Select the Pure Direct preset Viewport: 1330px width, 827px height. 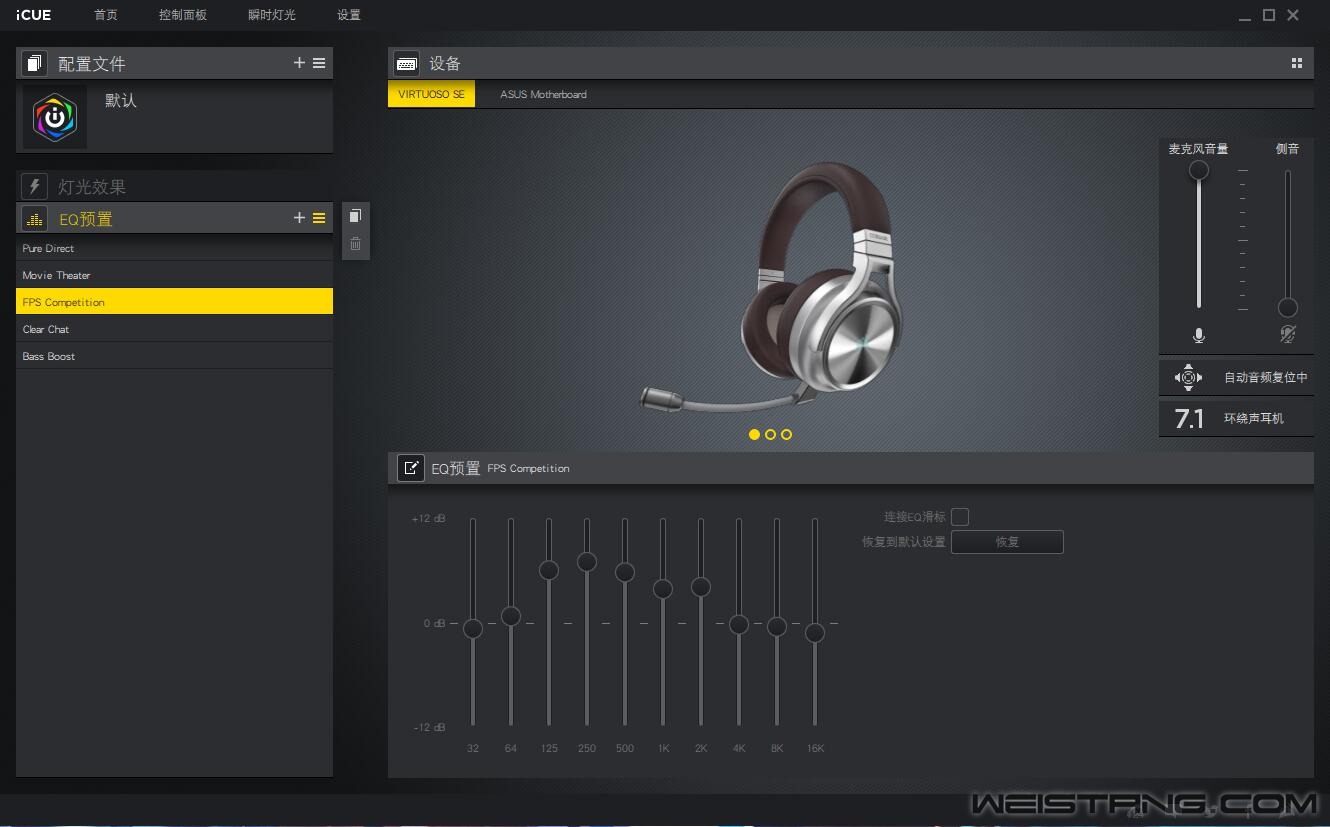tap(174, 248)
